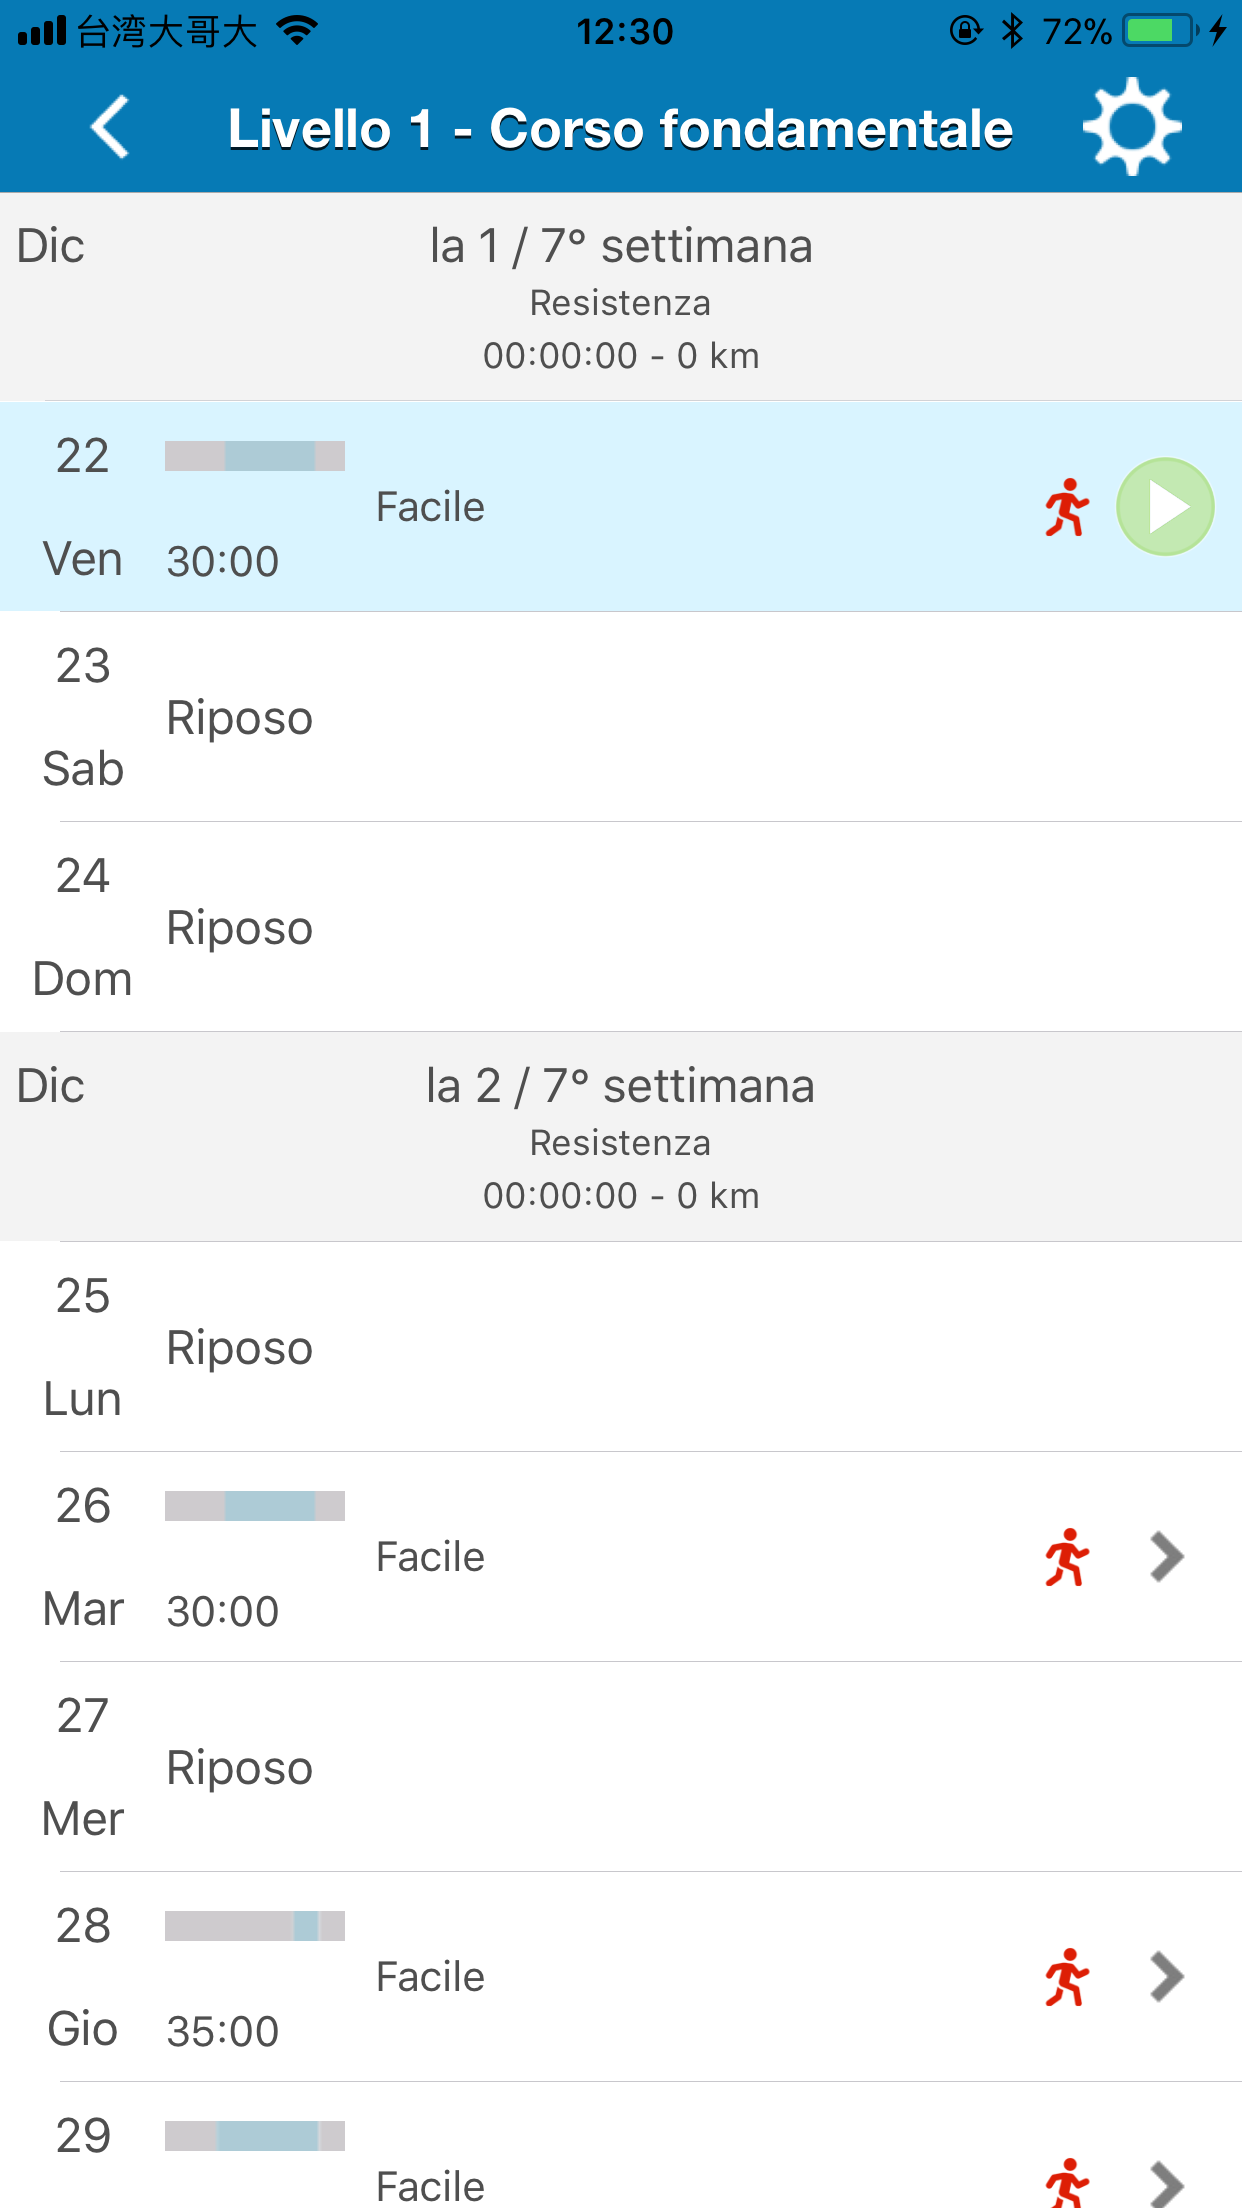This screenshot has width=1242, height=2208.
Task: Open Wednesday 27 Riposo entry
Action: 621,1767
